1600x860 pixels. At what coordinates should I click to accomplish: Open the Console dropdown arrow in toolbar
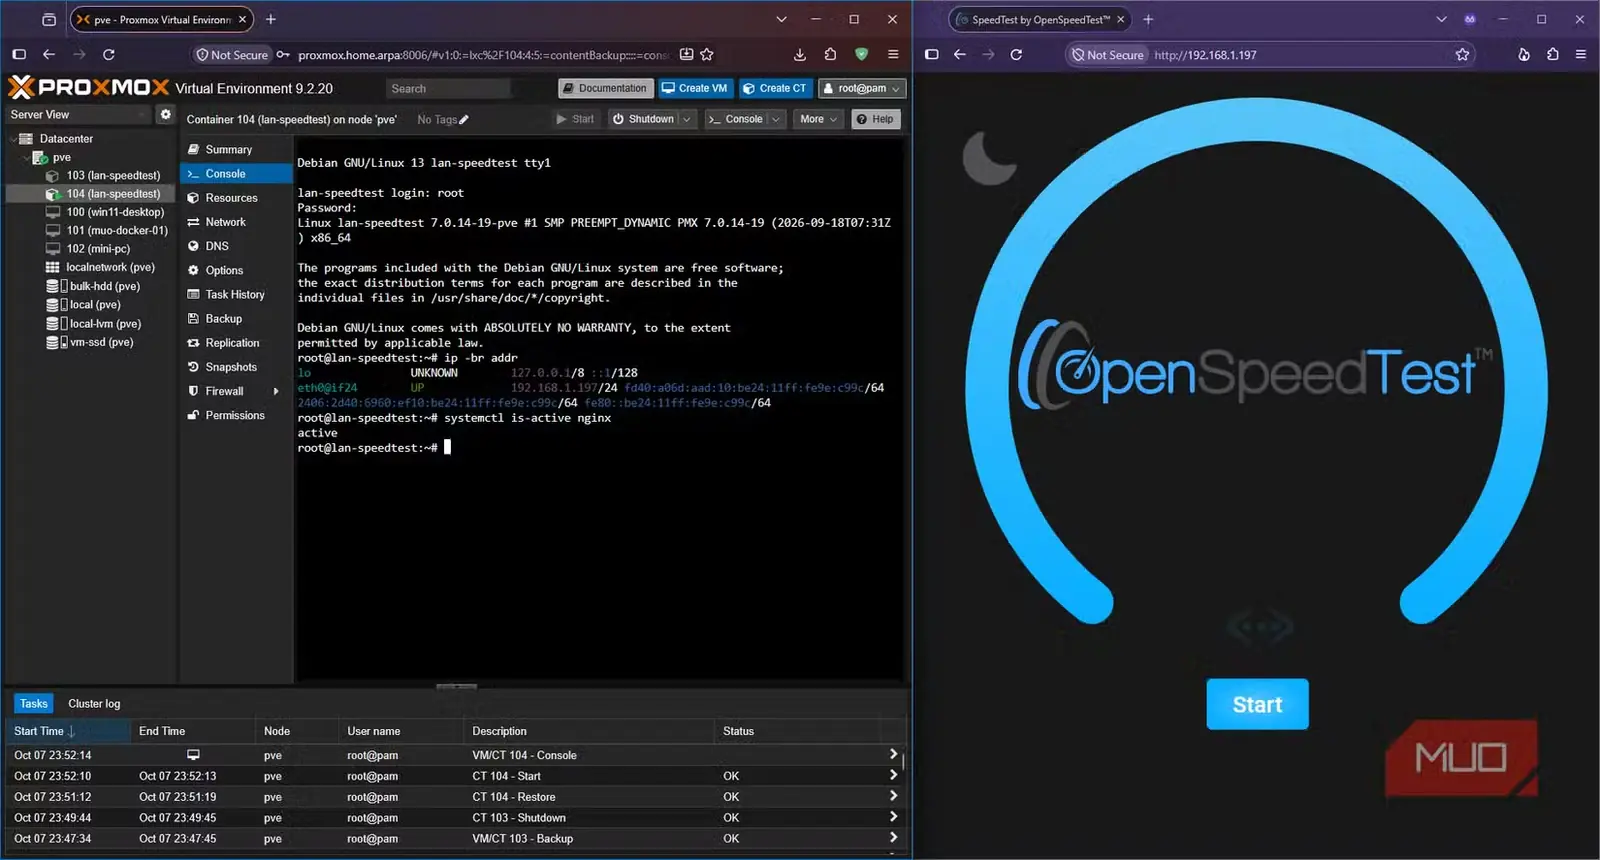point(776,119)
